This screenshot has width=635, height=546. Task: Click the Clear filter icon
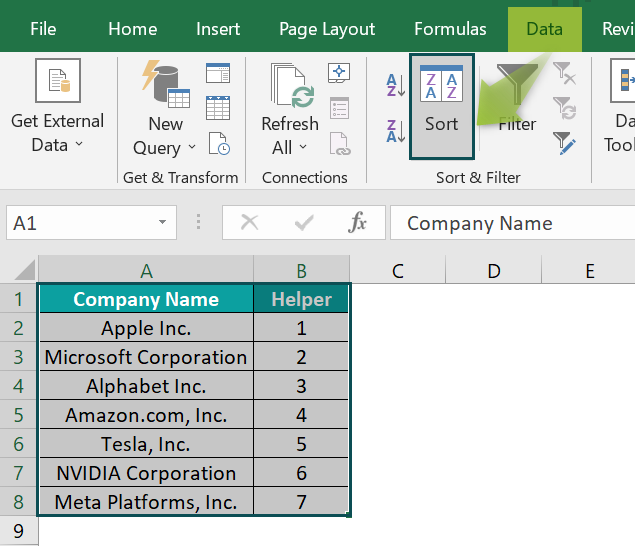coord(565,73)
